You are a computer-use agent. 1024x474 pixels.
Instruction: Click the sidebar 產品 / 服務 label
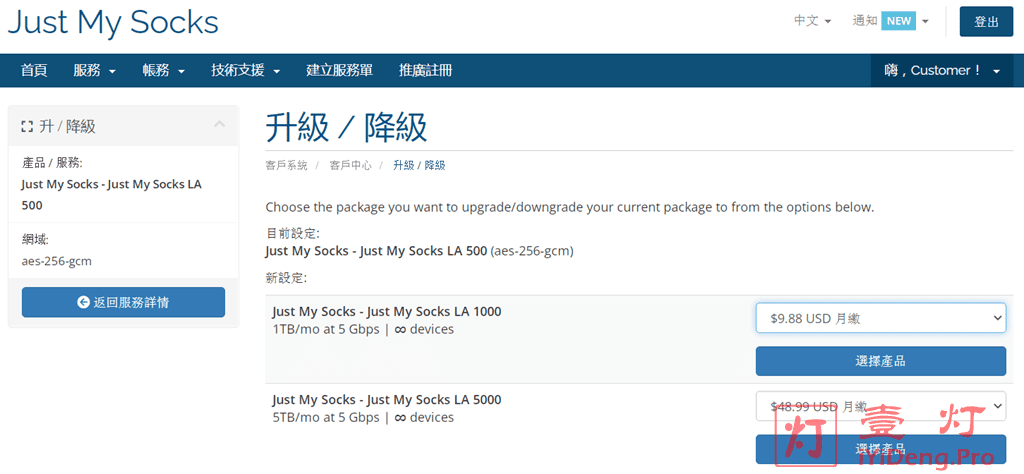(x=52, y=163)
